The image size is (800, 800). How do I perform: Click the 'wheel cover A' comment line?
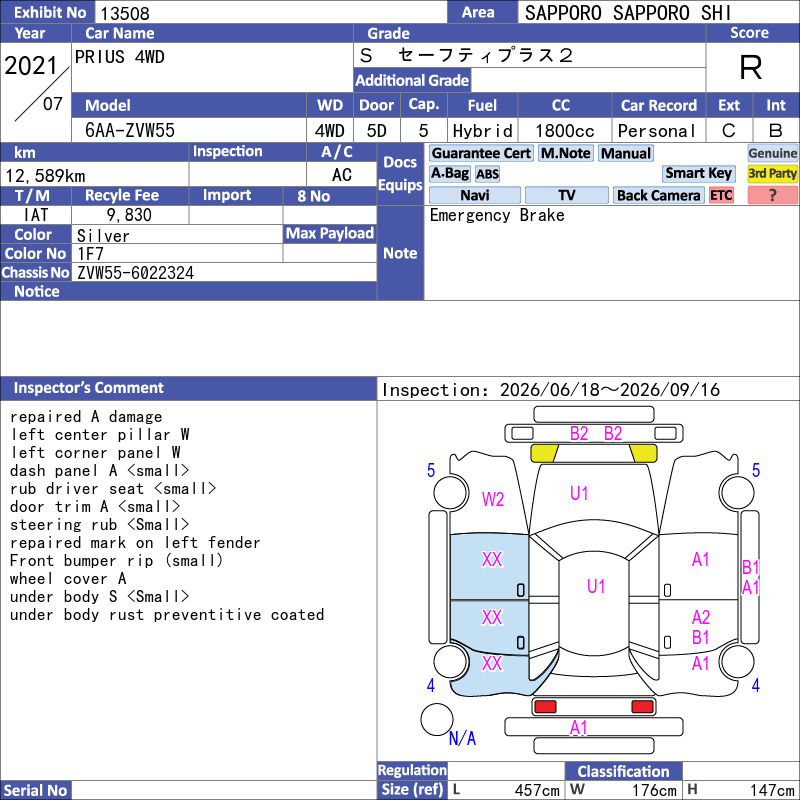click(x=68, y=579)
